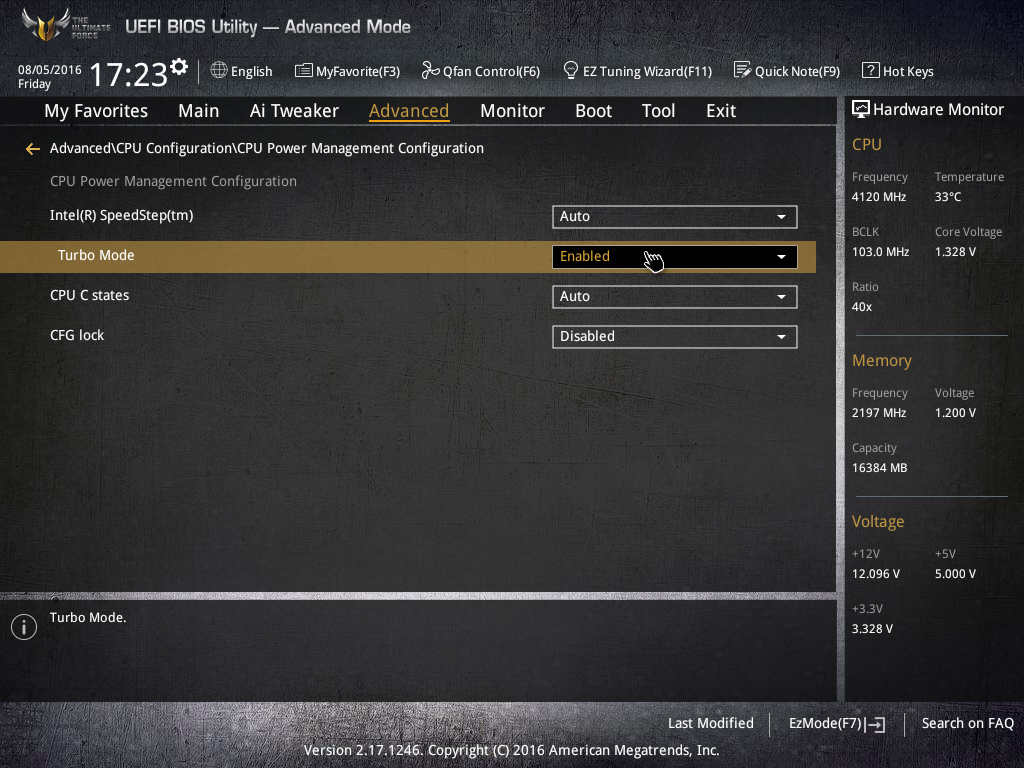This screenshot has width=1024, height=768.
Task: Open Quick Note(F9) label
Action: point(797,71)
